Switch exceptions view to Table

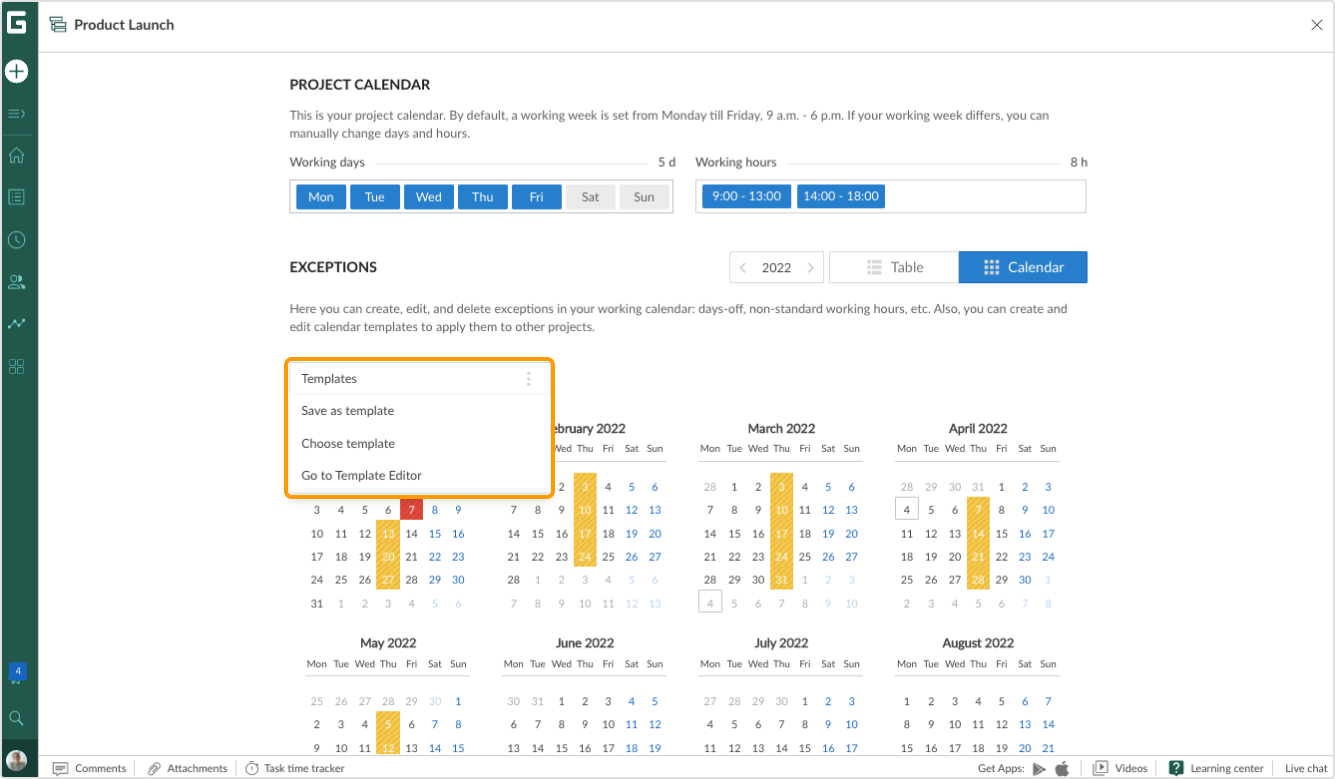[893, 267]
